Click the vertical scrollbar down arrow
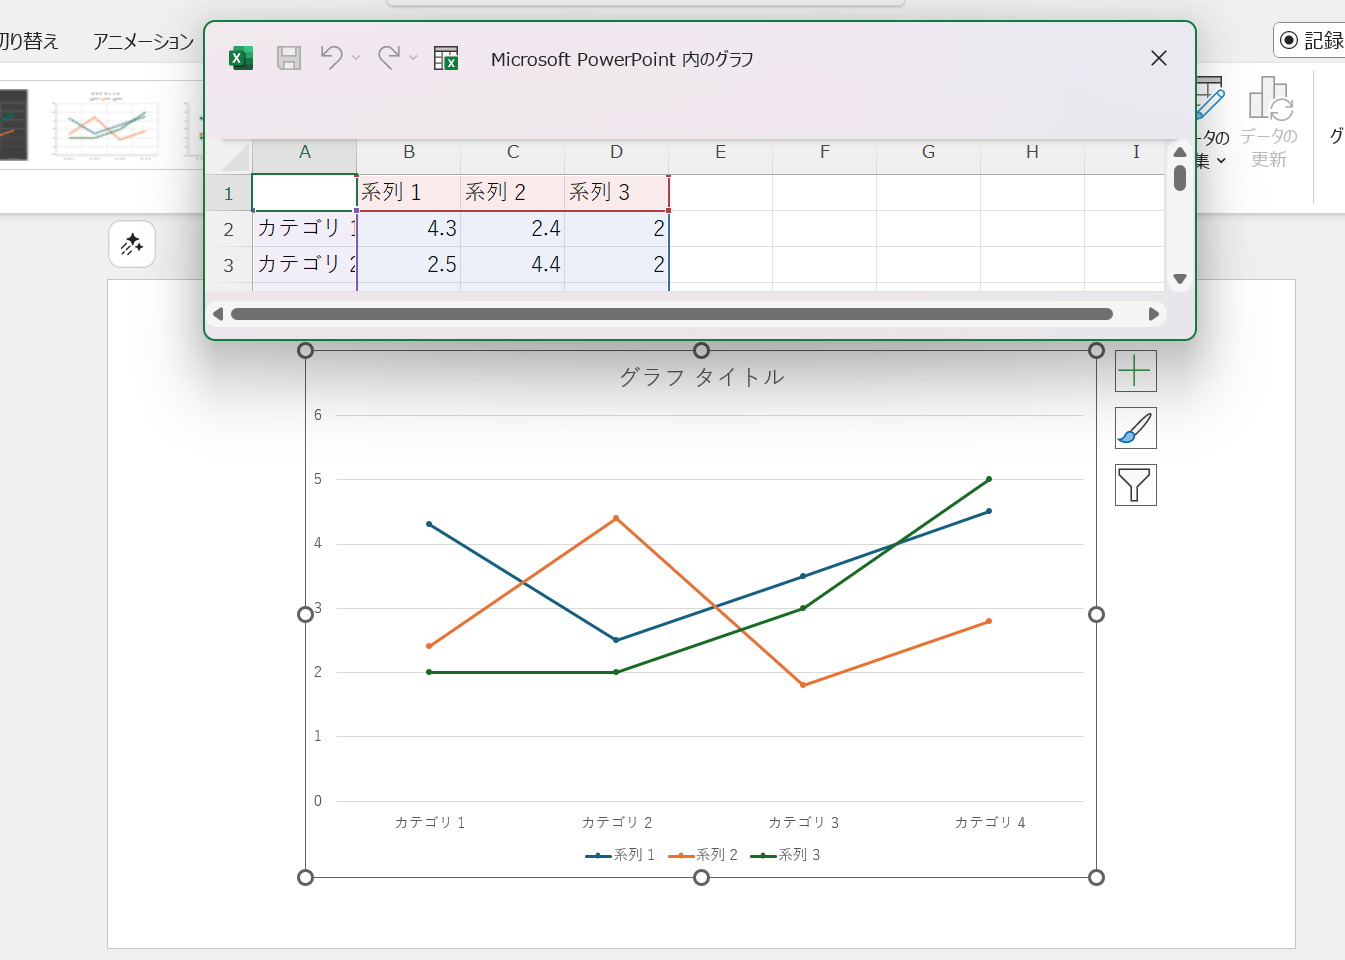Image resolution: width=1345 pixels, height=960 pixels. coord(1179,279)
